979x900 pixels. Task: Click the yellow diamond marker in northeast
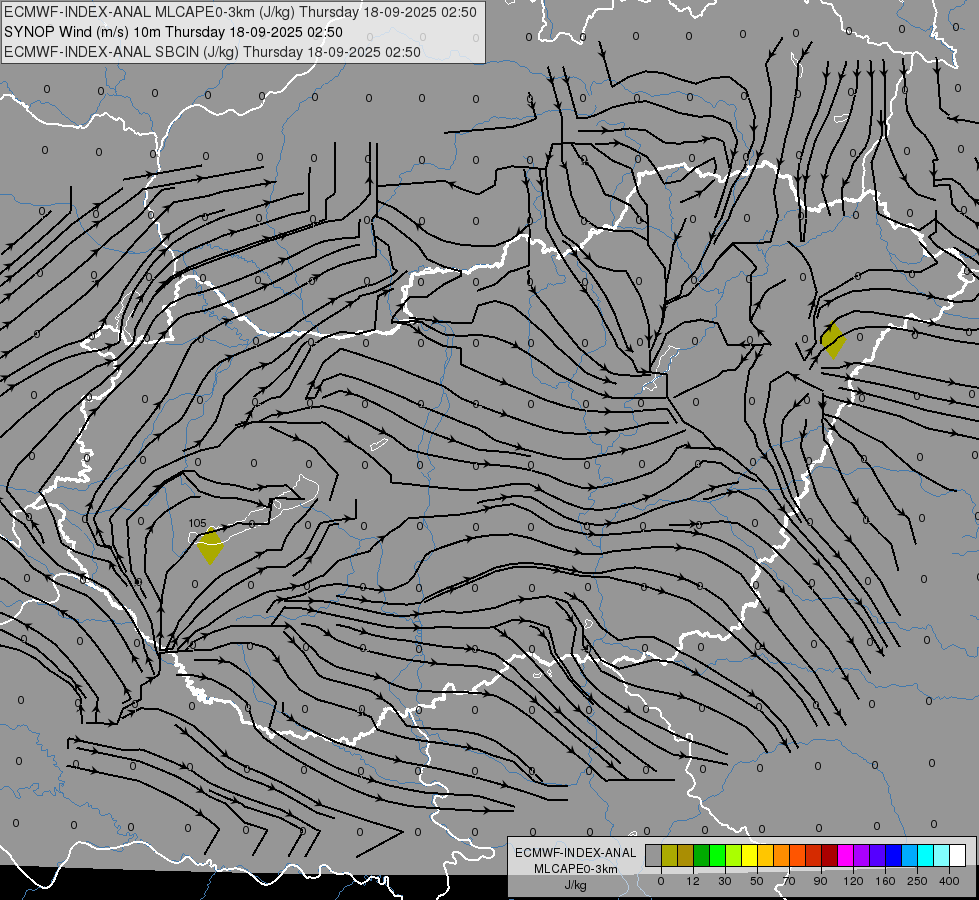(x=834, y=340)
